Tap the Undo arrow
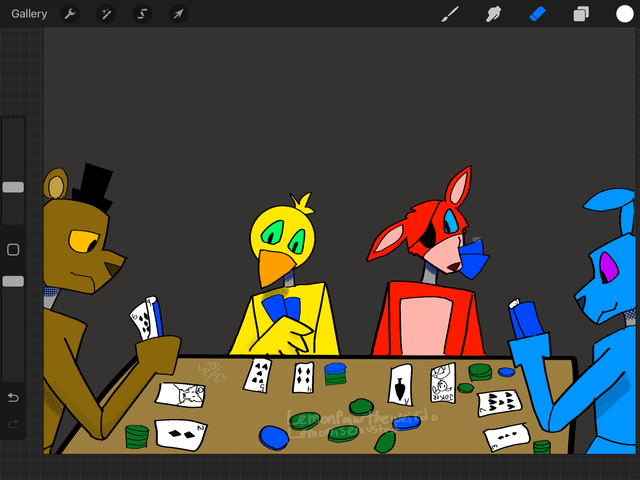The image size is (640, 480). 13,397
